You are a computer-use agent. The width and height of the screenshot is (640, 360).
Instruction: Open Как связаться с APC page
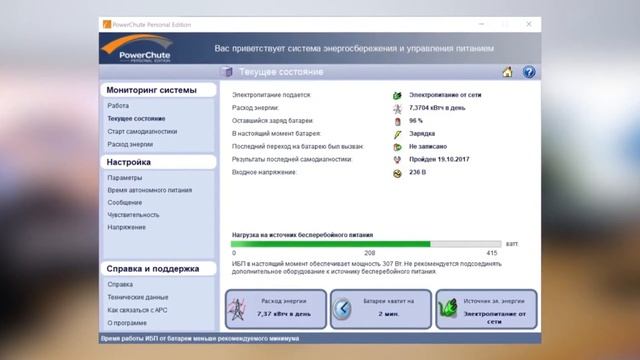pos(138,310)
